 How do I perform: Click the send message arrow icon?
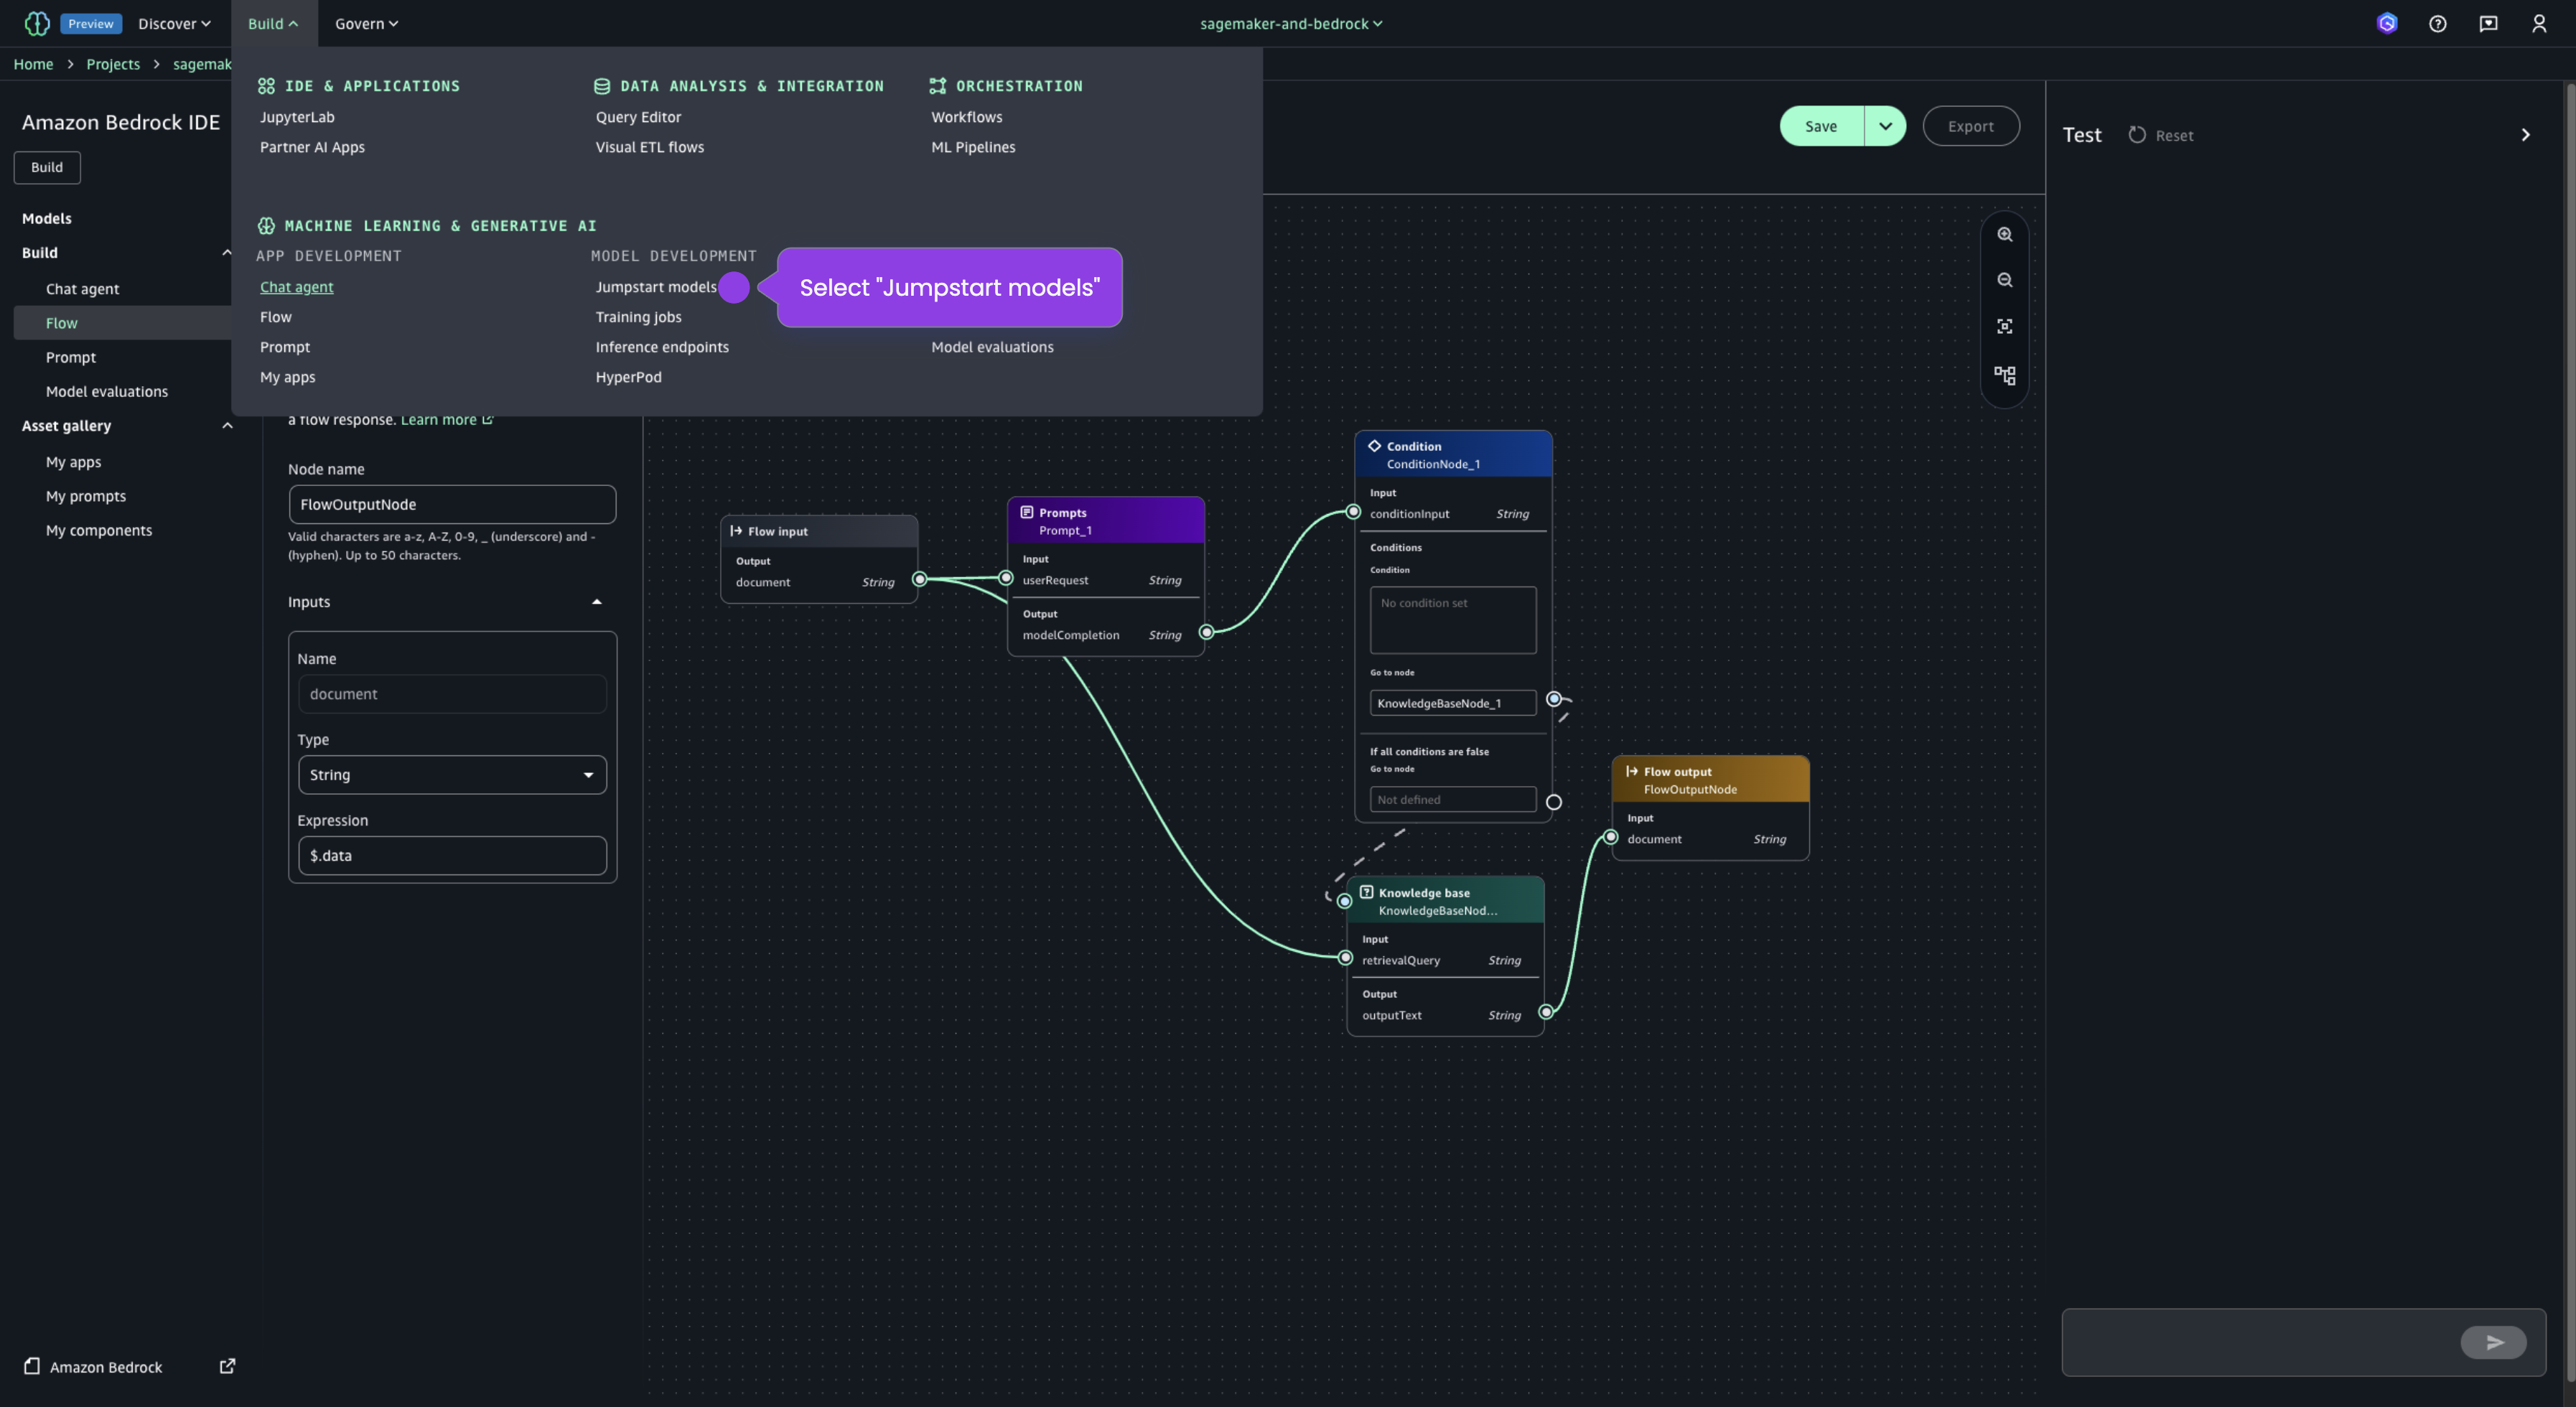(x=2493, y=1342)
